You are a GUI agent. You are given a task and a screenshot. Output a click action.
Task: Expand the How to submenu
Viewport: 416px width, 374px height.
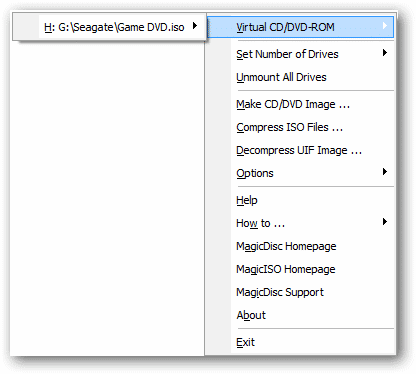click(x=300, y=223)
